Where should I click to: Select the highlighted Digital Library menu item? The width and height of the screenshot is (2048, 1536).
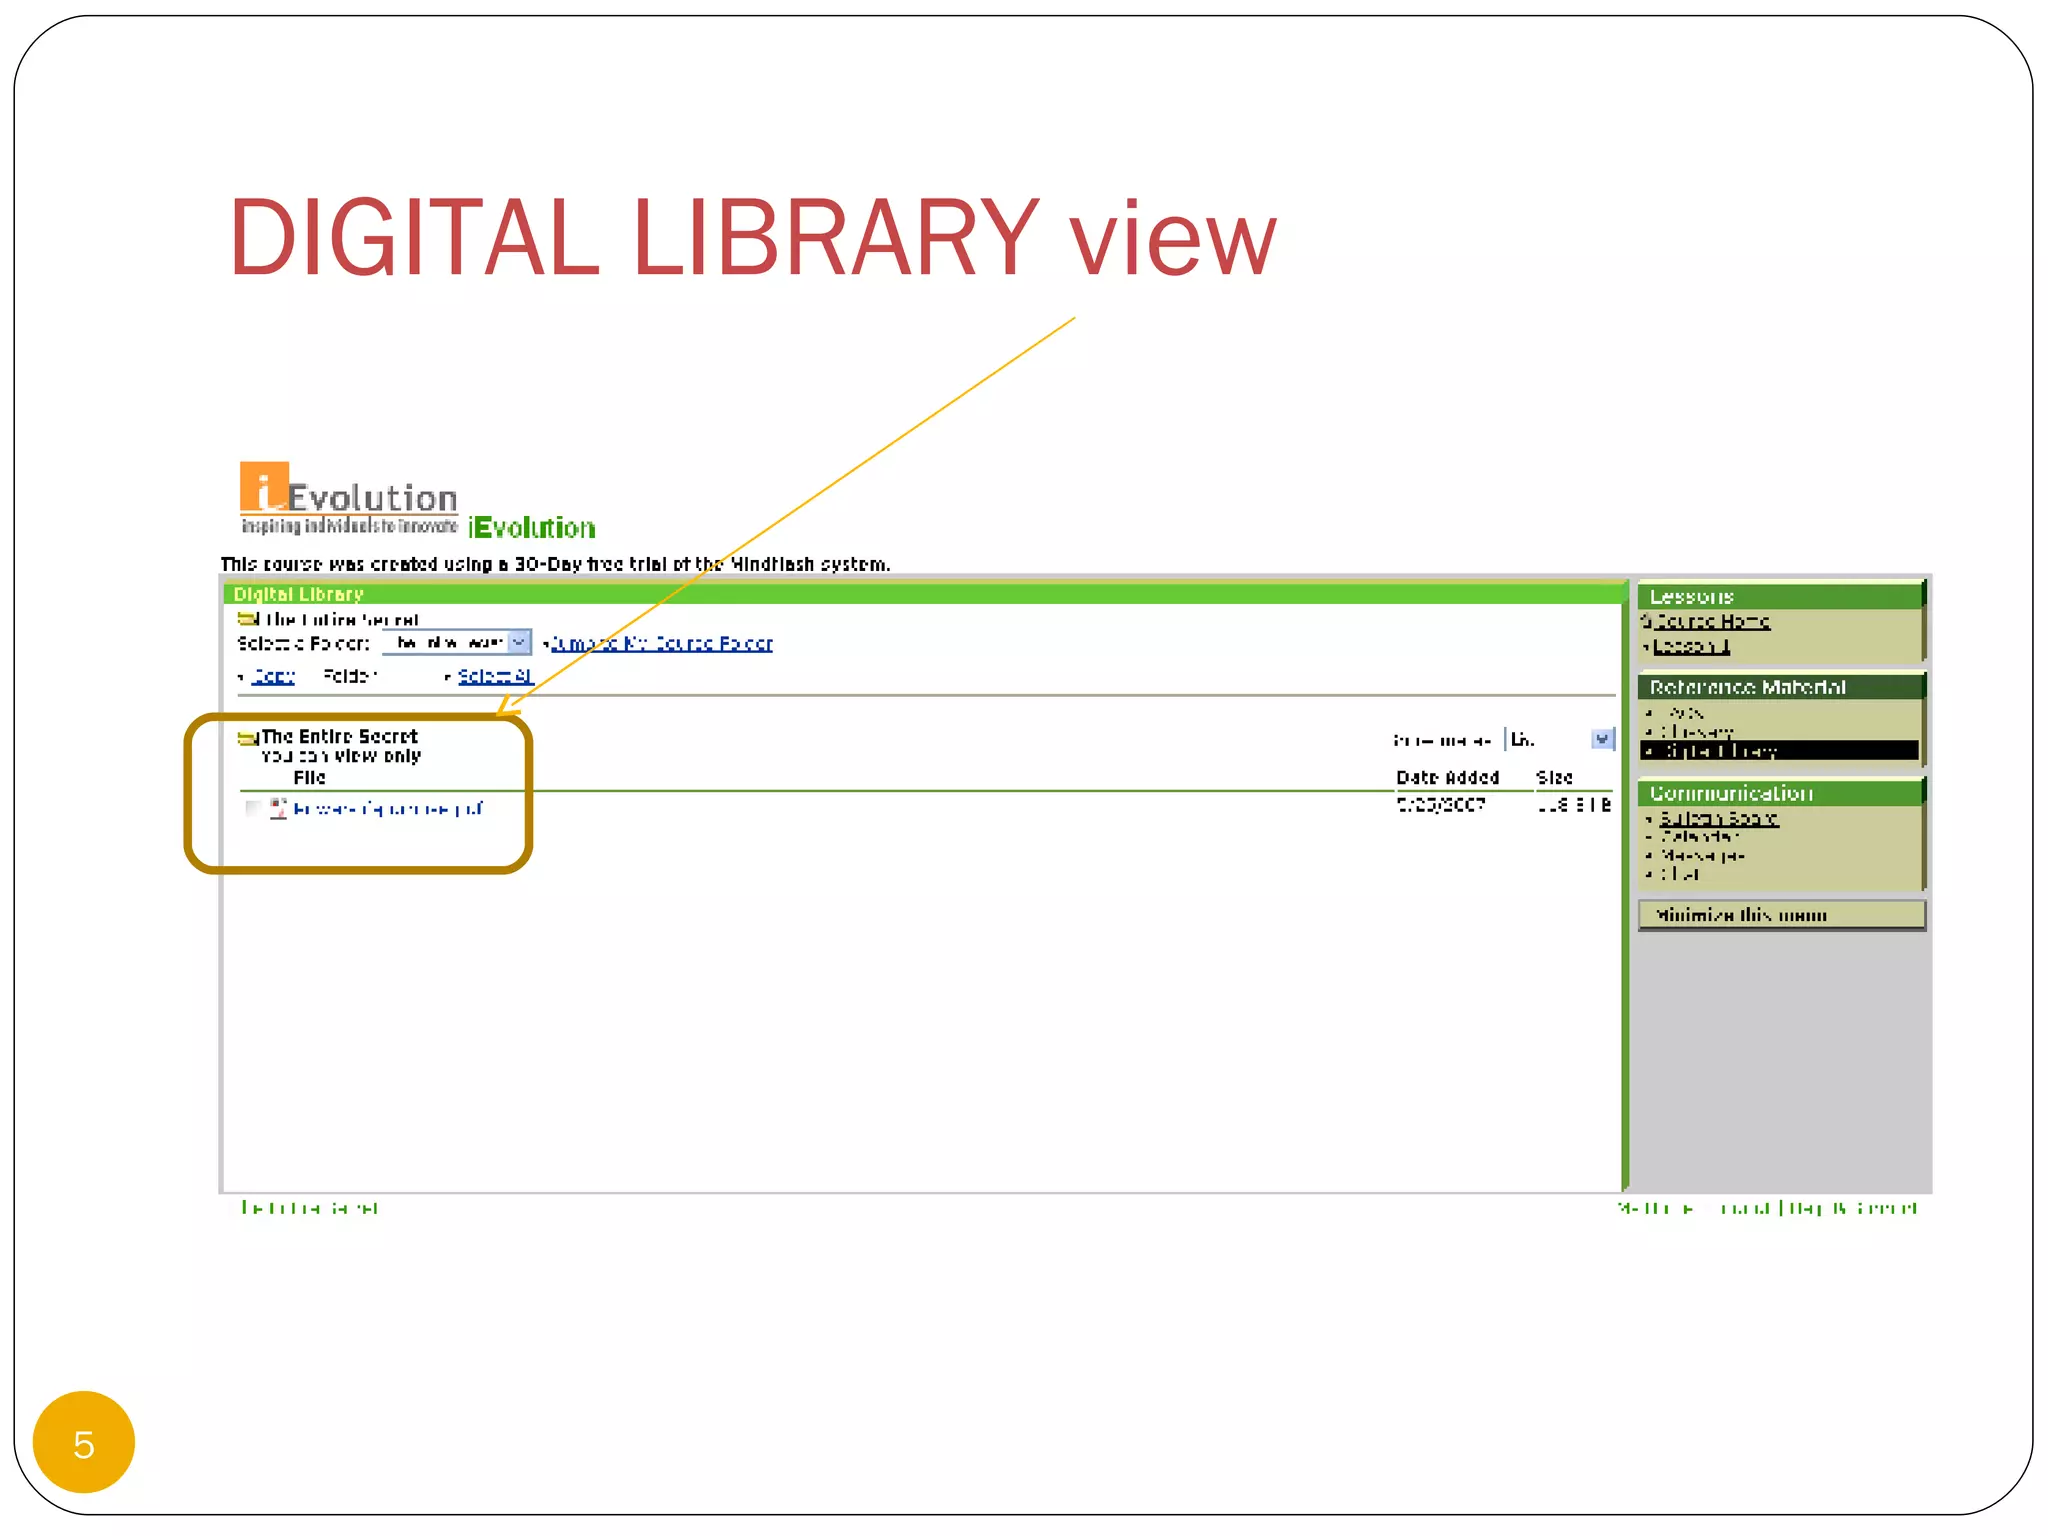(1780, 750)
